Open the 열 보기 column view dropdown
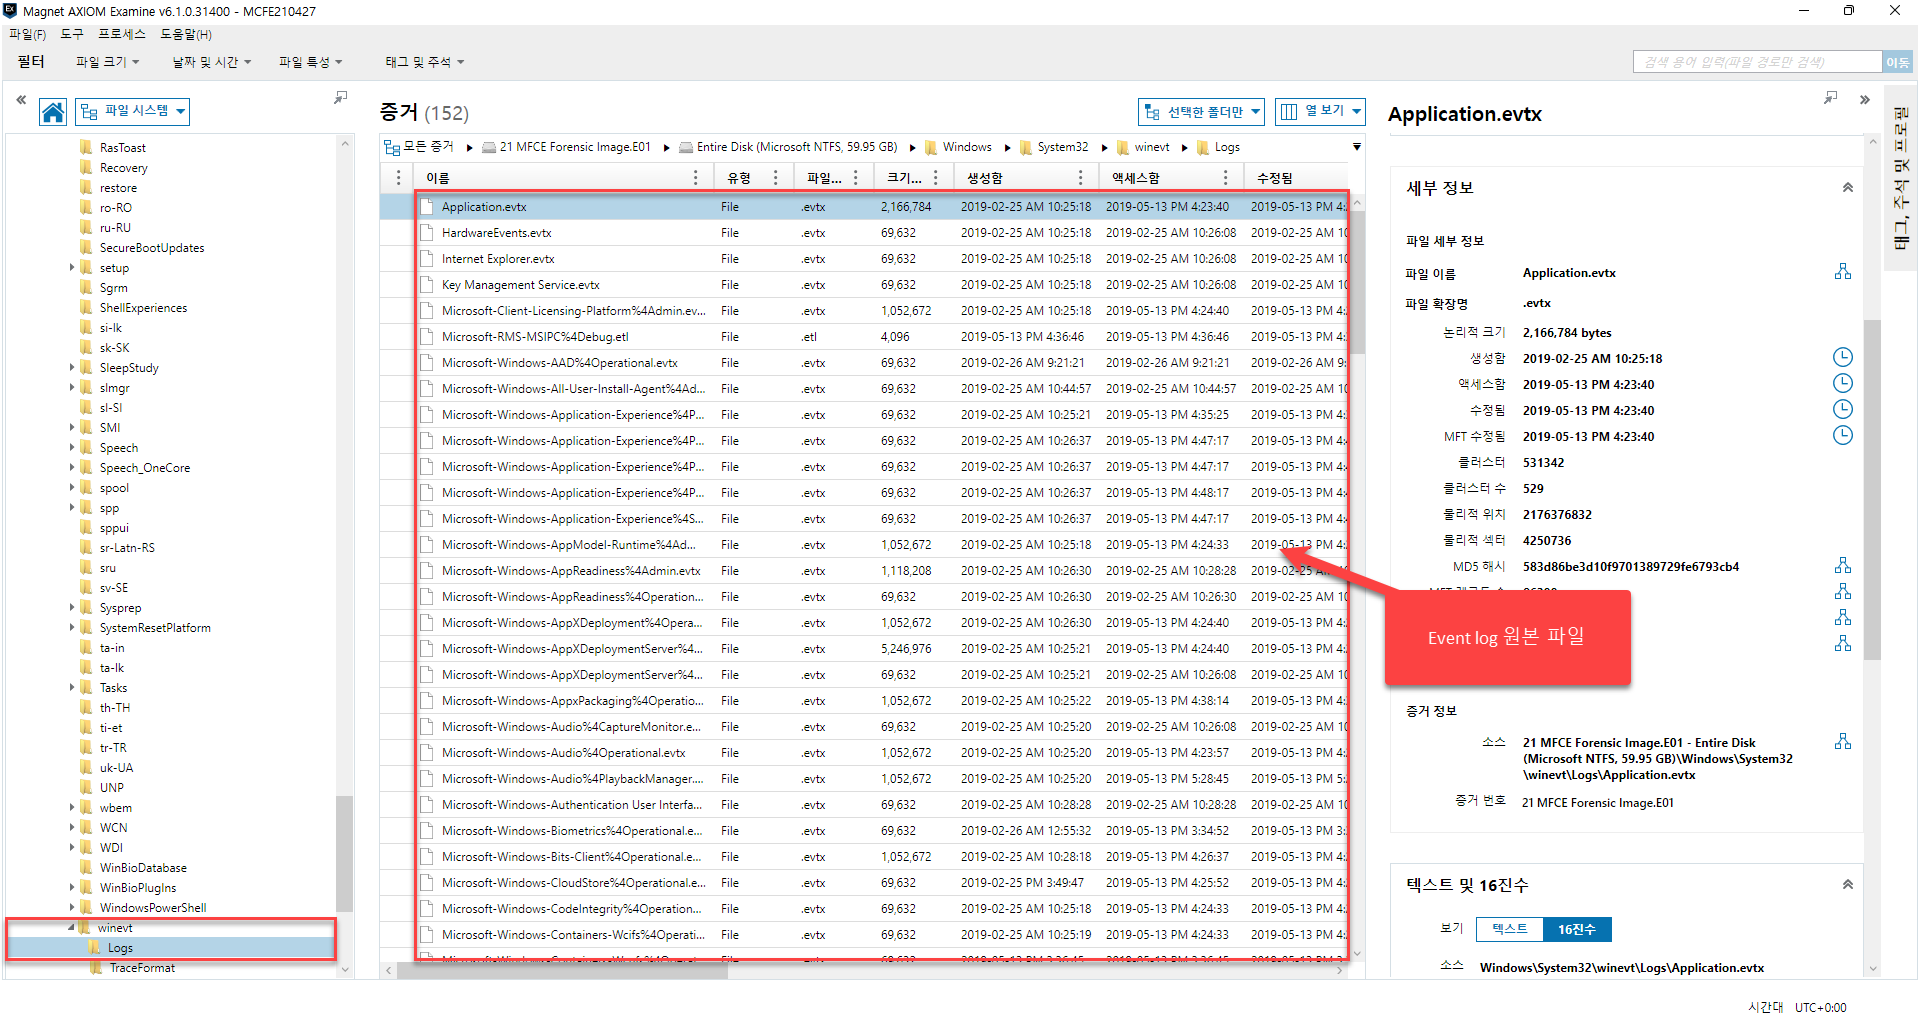Image resolution: width=1920 pixels, height=1032 pixels. pos(1321,111)
